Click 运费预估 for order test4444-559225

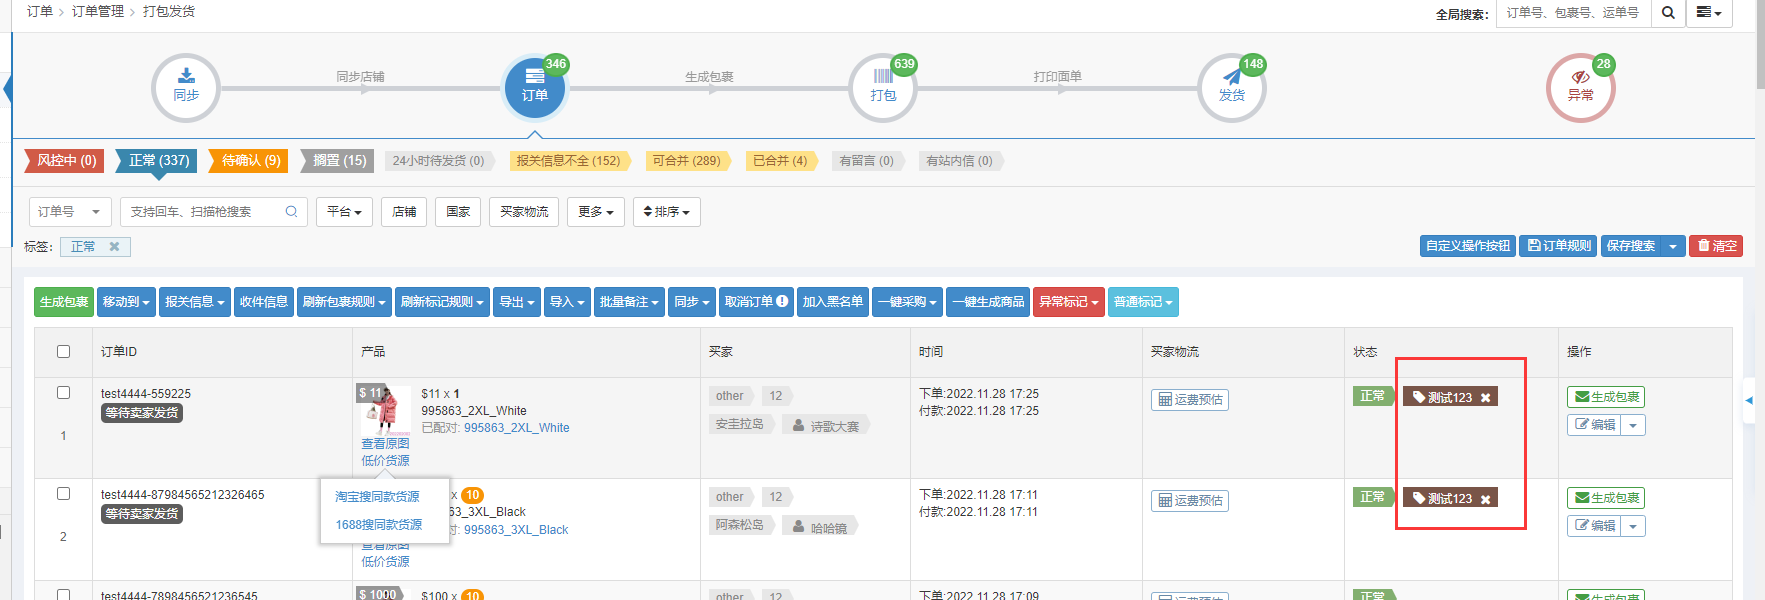pos(1190,400)
